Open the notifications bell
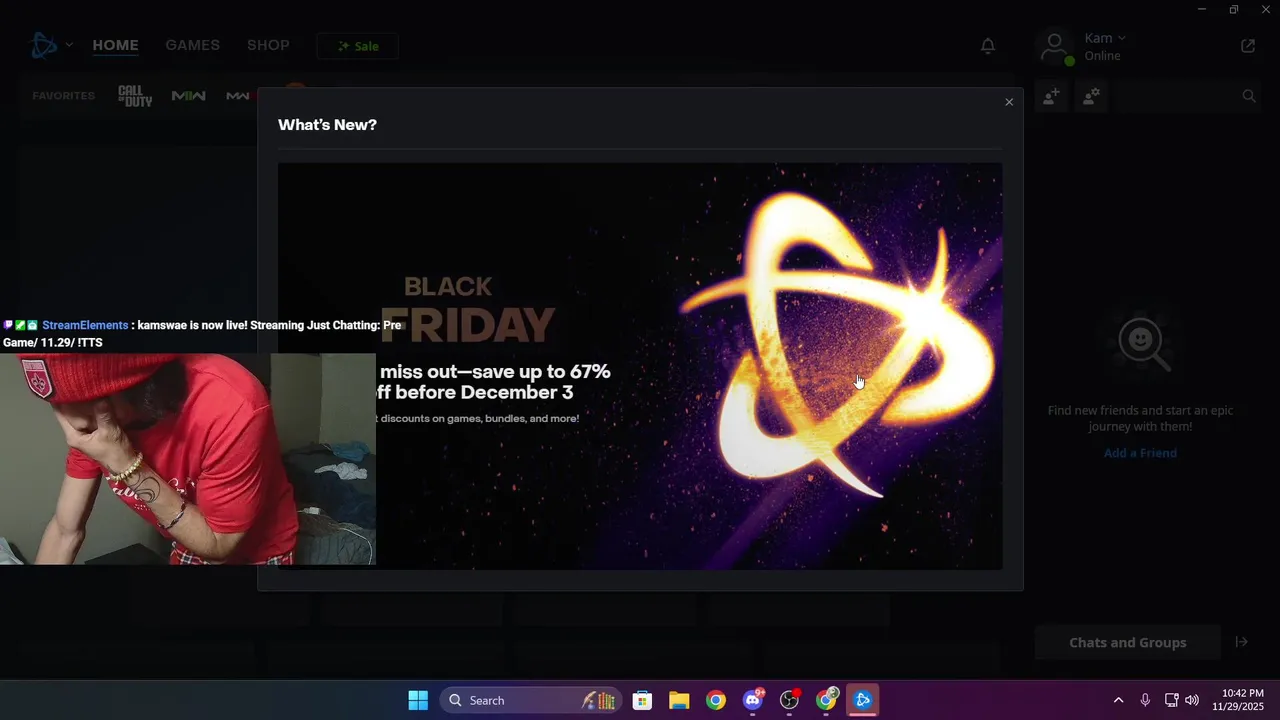Viewport: 1280px width, 720px height. [988, 46]
